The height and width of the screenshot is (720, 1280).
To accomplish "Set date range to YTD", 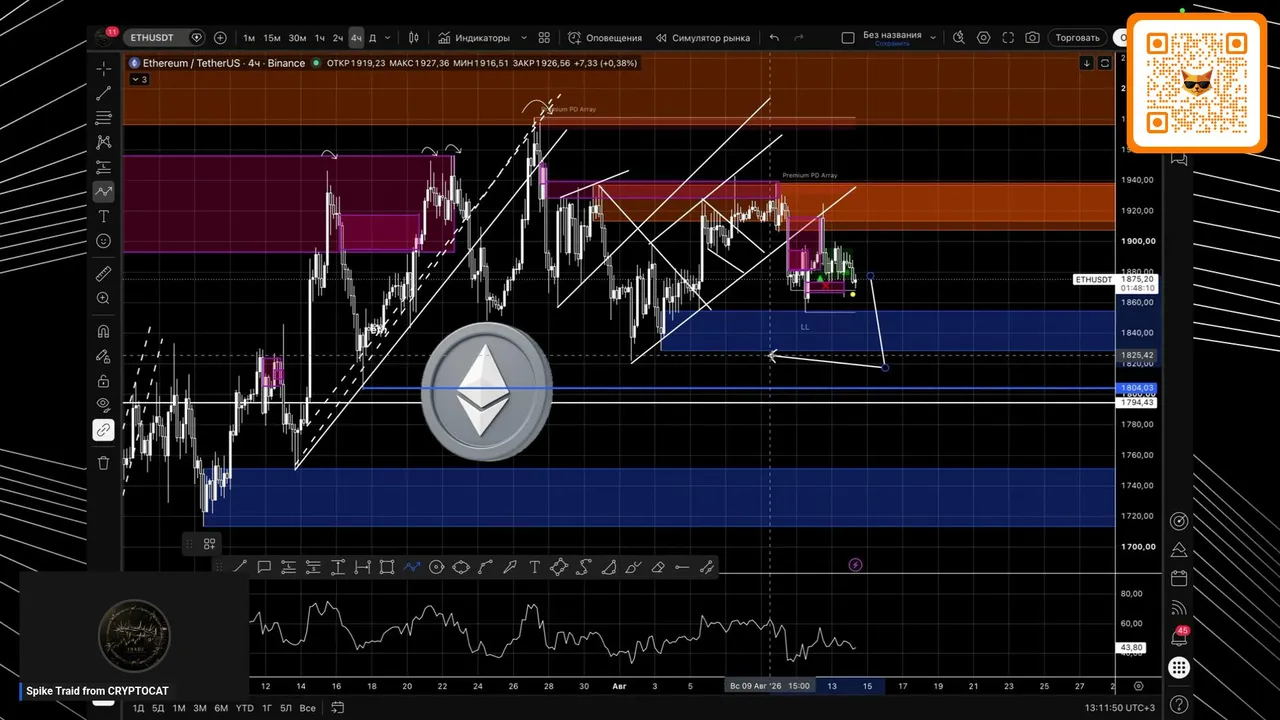I will [244, 708].
